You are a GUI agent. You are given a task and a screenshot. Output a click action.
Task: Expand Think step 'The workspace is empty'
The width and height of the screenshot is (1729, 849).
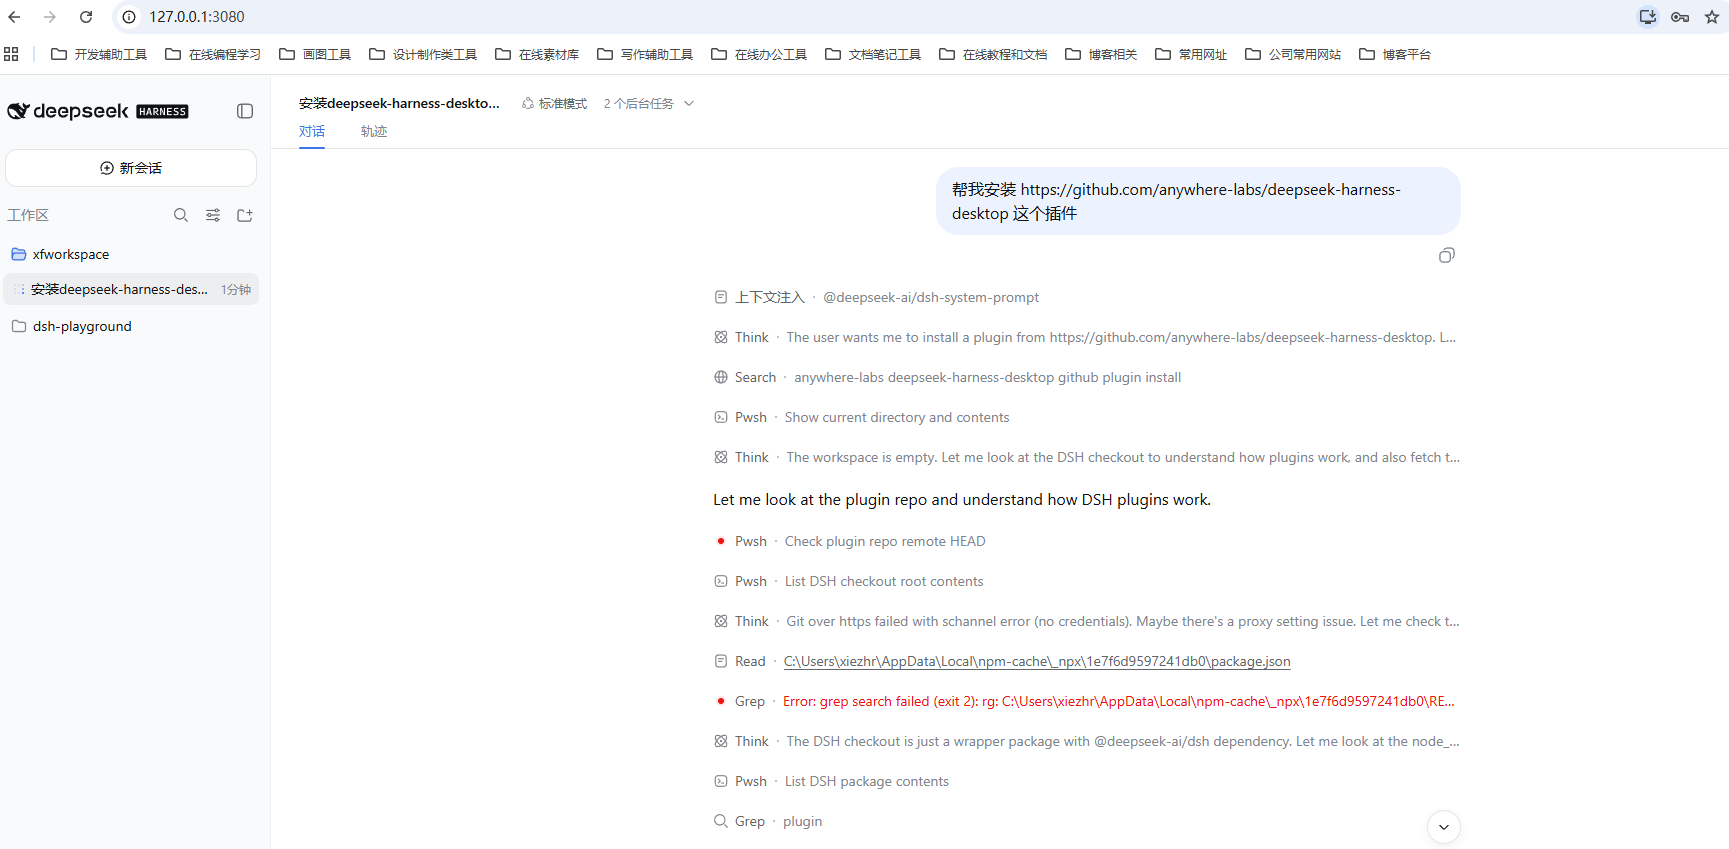(1086, 457)
